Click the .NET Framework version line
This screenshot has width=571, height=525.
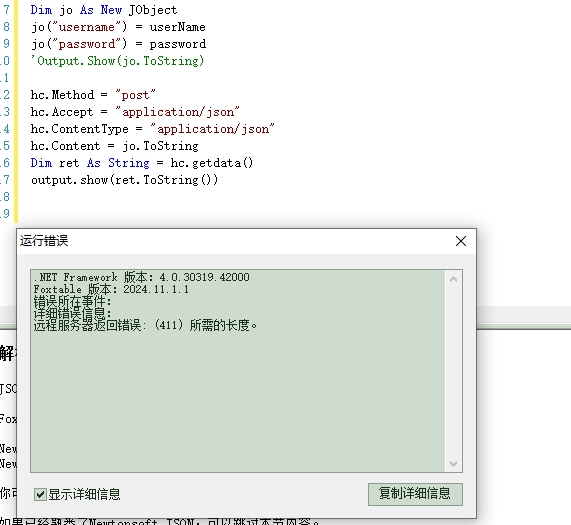point(141,277)
